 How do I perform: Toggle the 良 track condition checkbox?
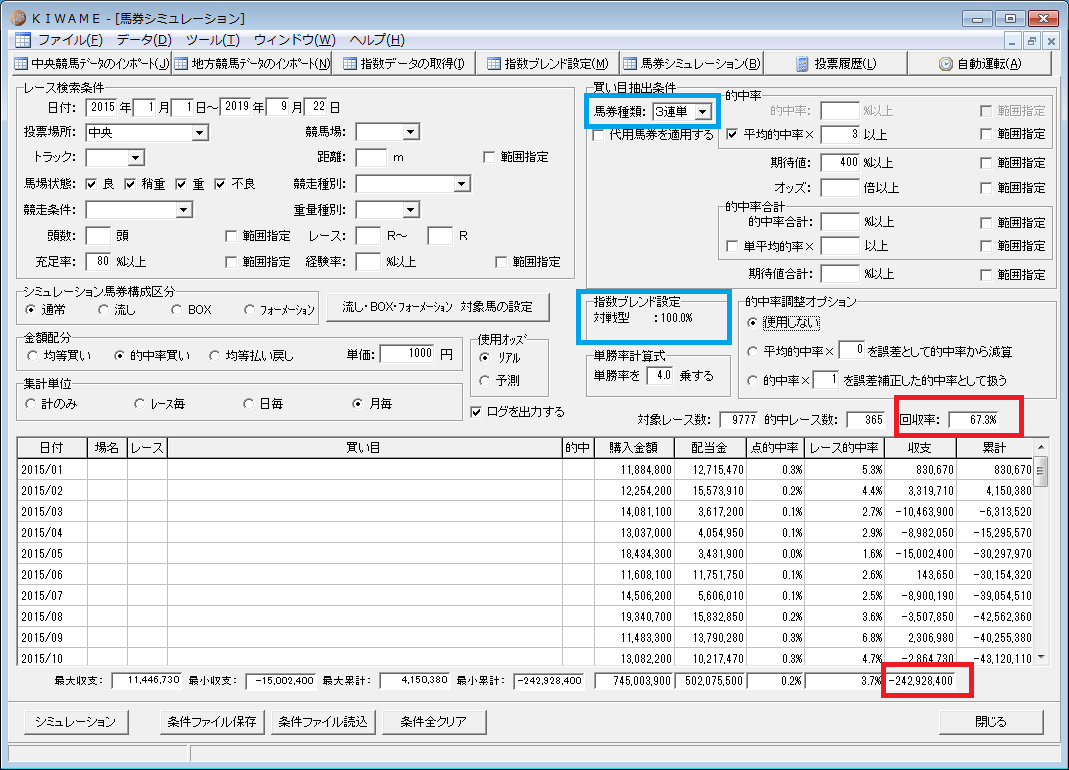pyautogui.click(x=91, y=184)
